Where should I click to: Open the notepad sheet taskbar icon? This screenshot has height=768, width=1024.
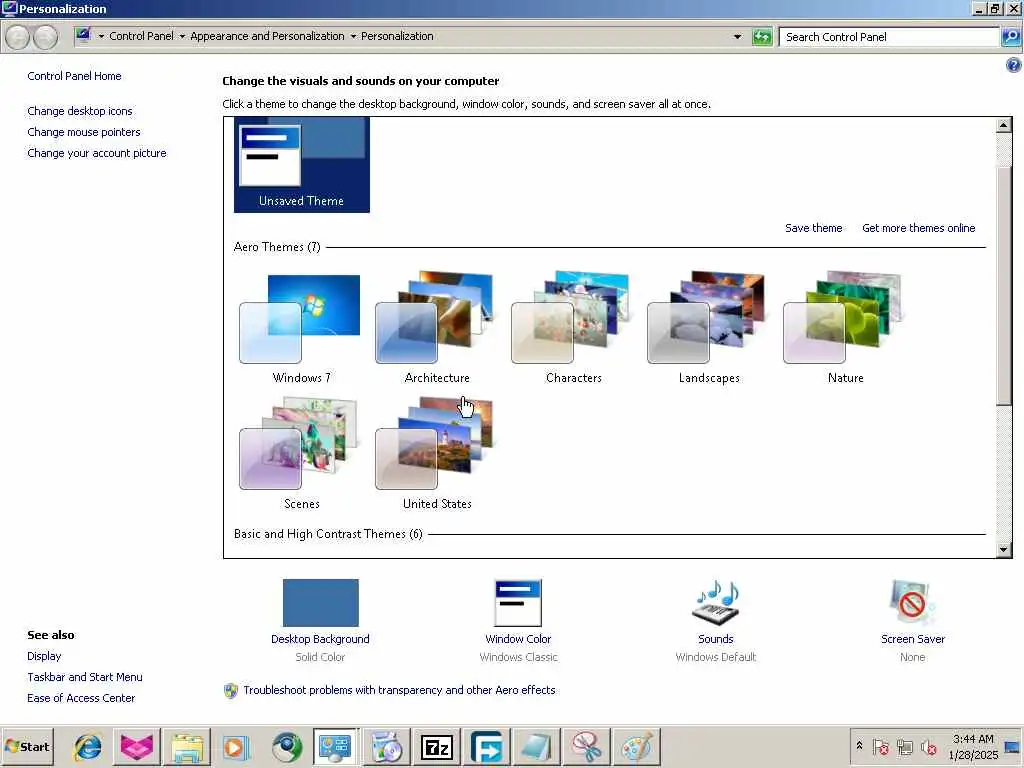tap(536, 746)
